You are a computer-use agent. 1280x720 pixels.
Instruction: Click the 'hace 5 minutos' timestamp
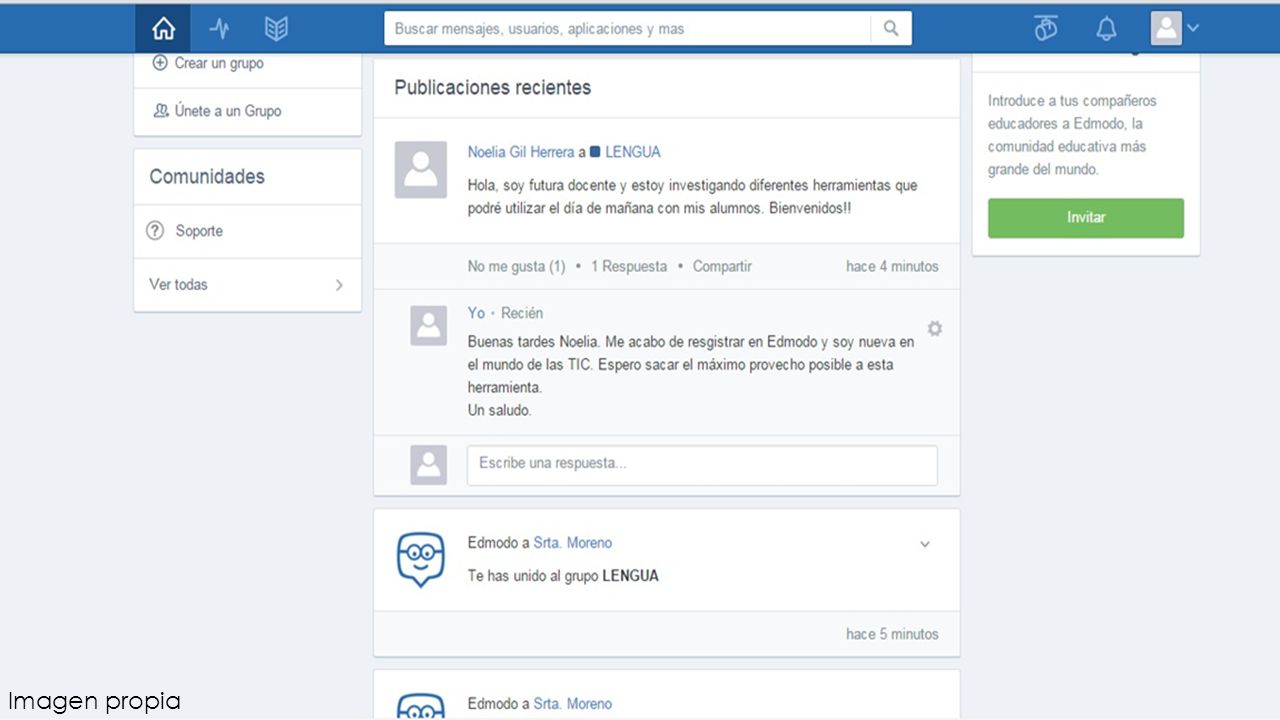(892, 634)
